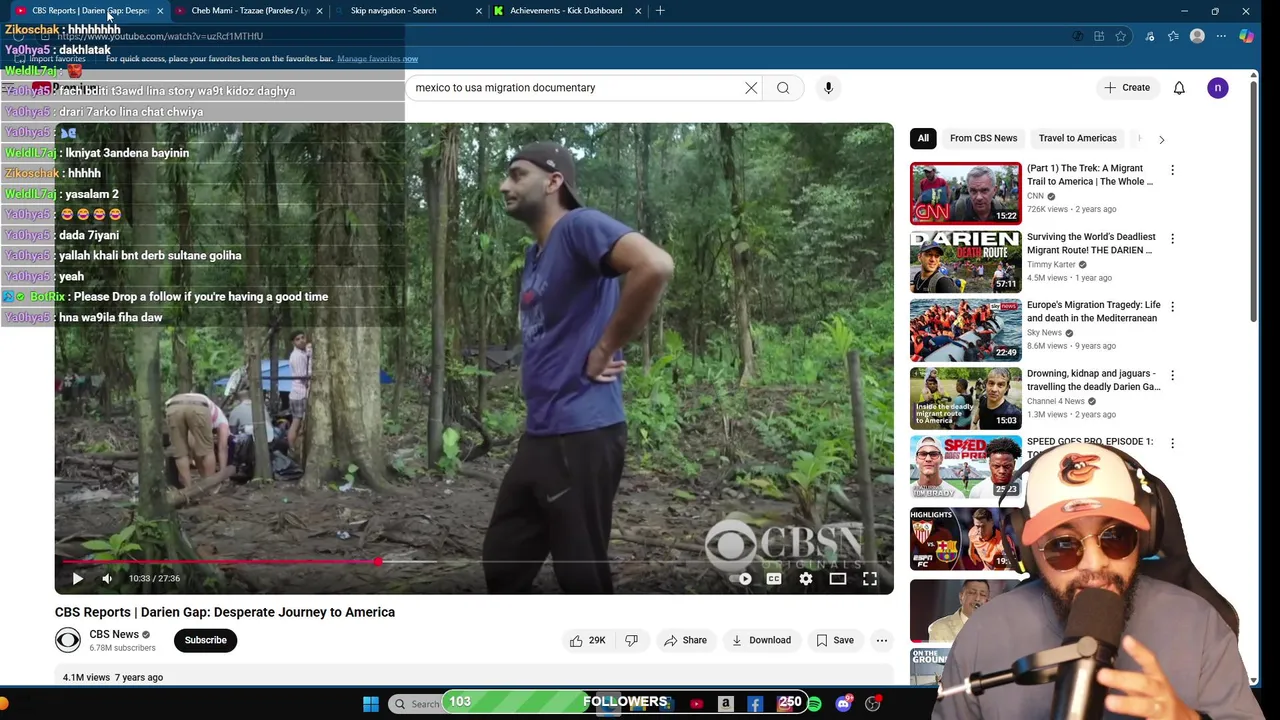Open The Trek CNN video thumbnail

tap(965, 193)
